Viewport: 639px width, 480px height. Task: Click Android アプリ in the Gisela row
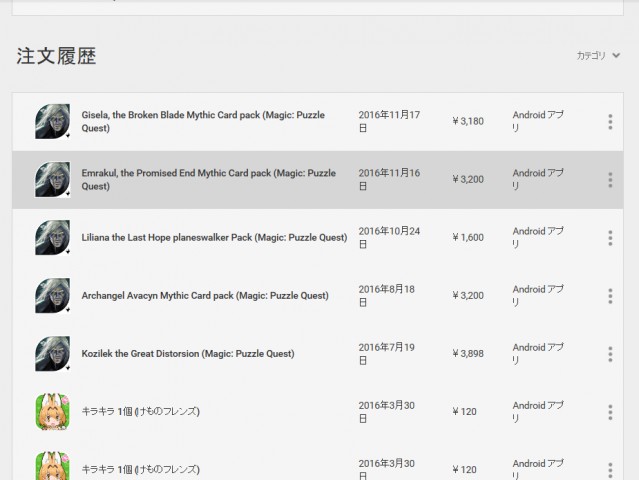click(x=538, y=121)
